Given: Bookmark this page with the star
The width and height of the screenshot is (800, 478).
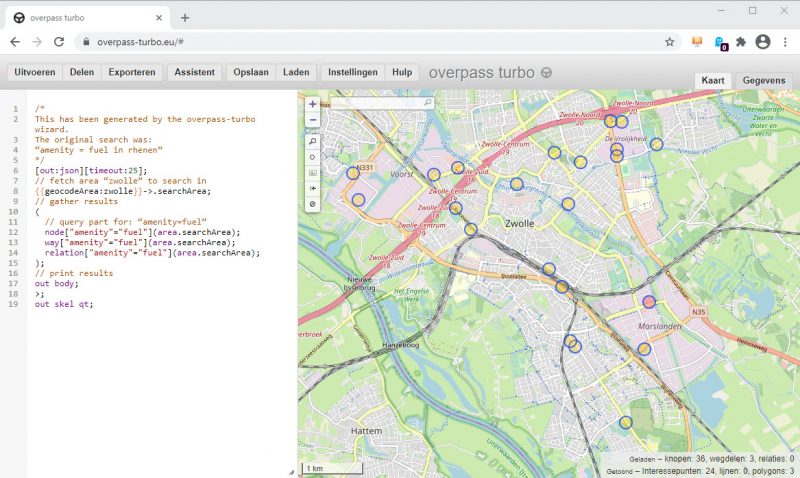Looking at the screenshot, I should [x=669, y=42].
